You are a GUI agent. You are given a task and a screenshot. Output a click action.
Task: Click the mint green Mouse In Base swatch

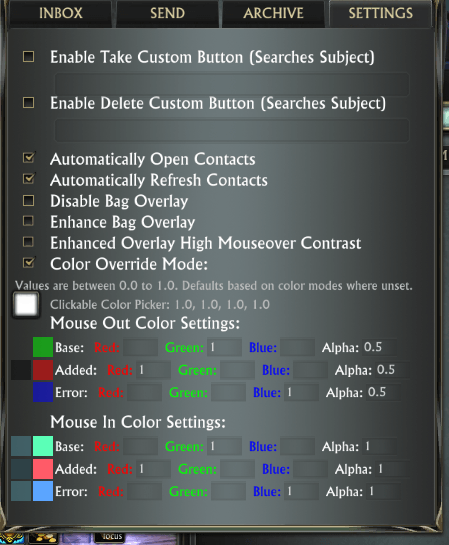(43, 446)
